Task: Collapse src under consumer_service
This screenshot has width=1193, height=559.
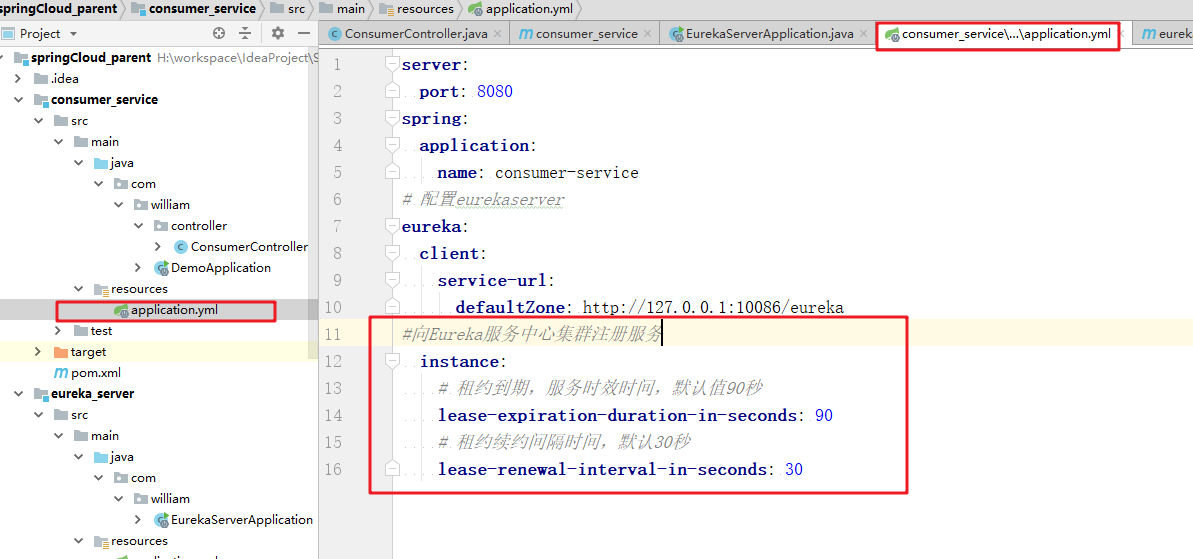Action: click(x=39, y=121)
